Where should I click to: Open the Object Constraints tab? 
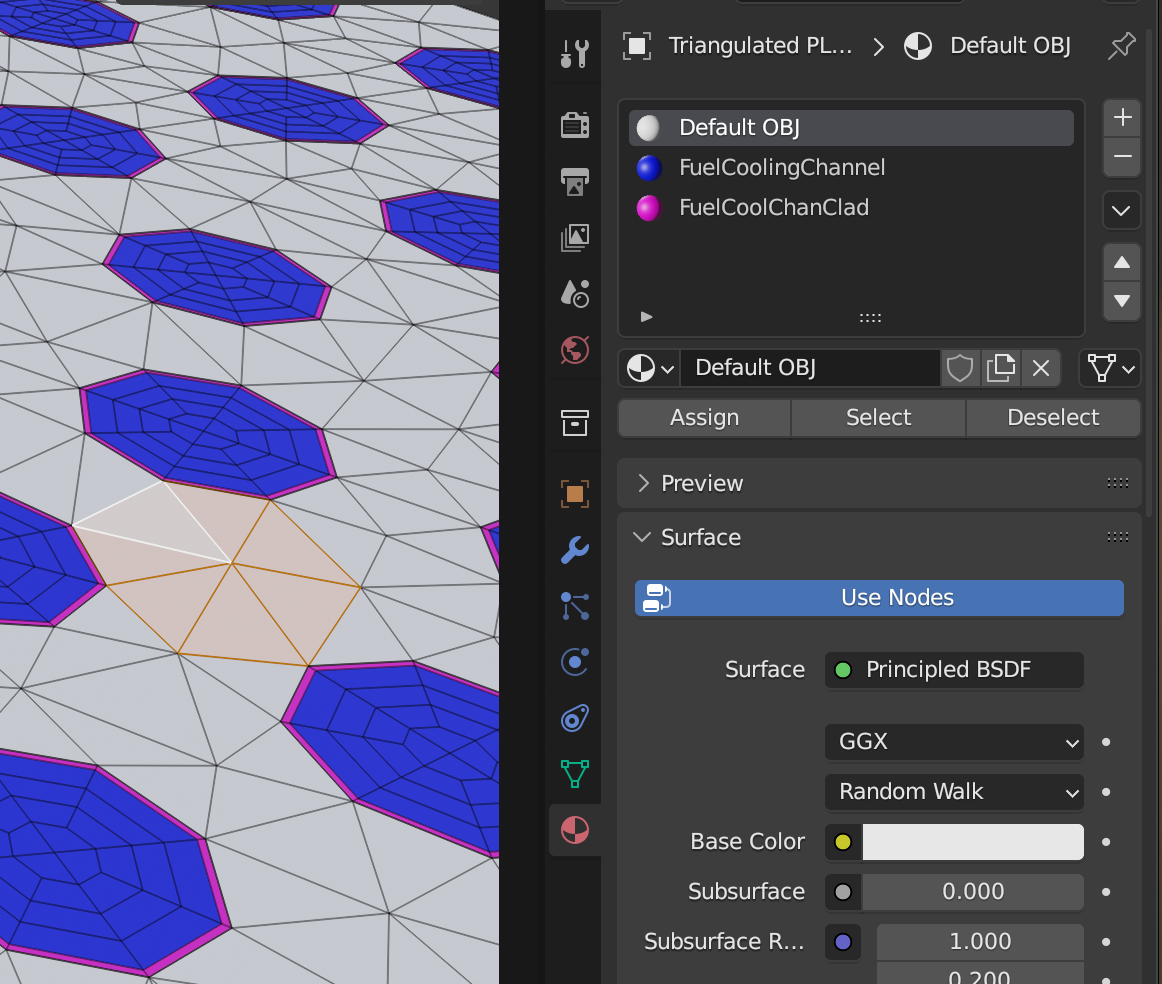(x=575, y=718)
